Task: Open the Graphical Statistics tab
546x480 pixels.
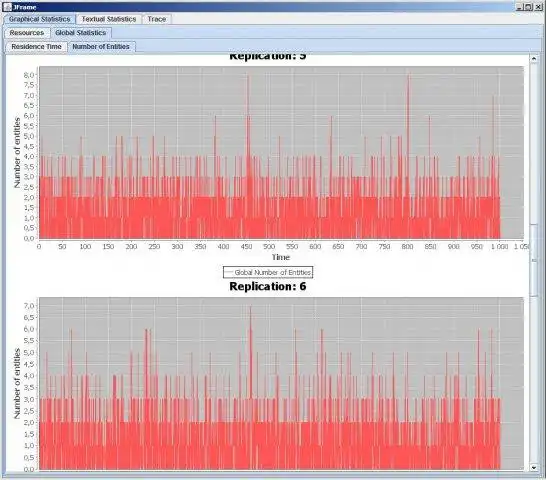Action: 39,19
